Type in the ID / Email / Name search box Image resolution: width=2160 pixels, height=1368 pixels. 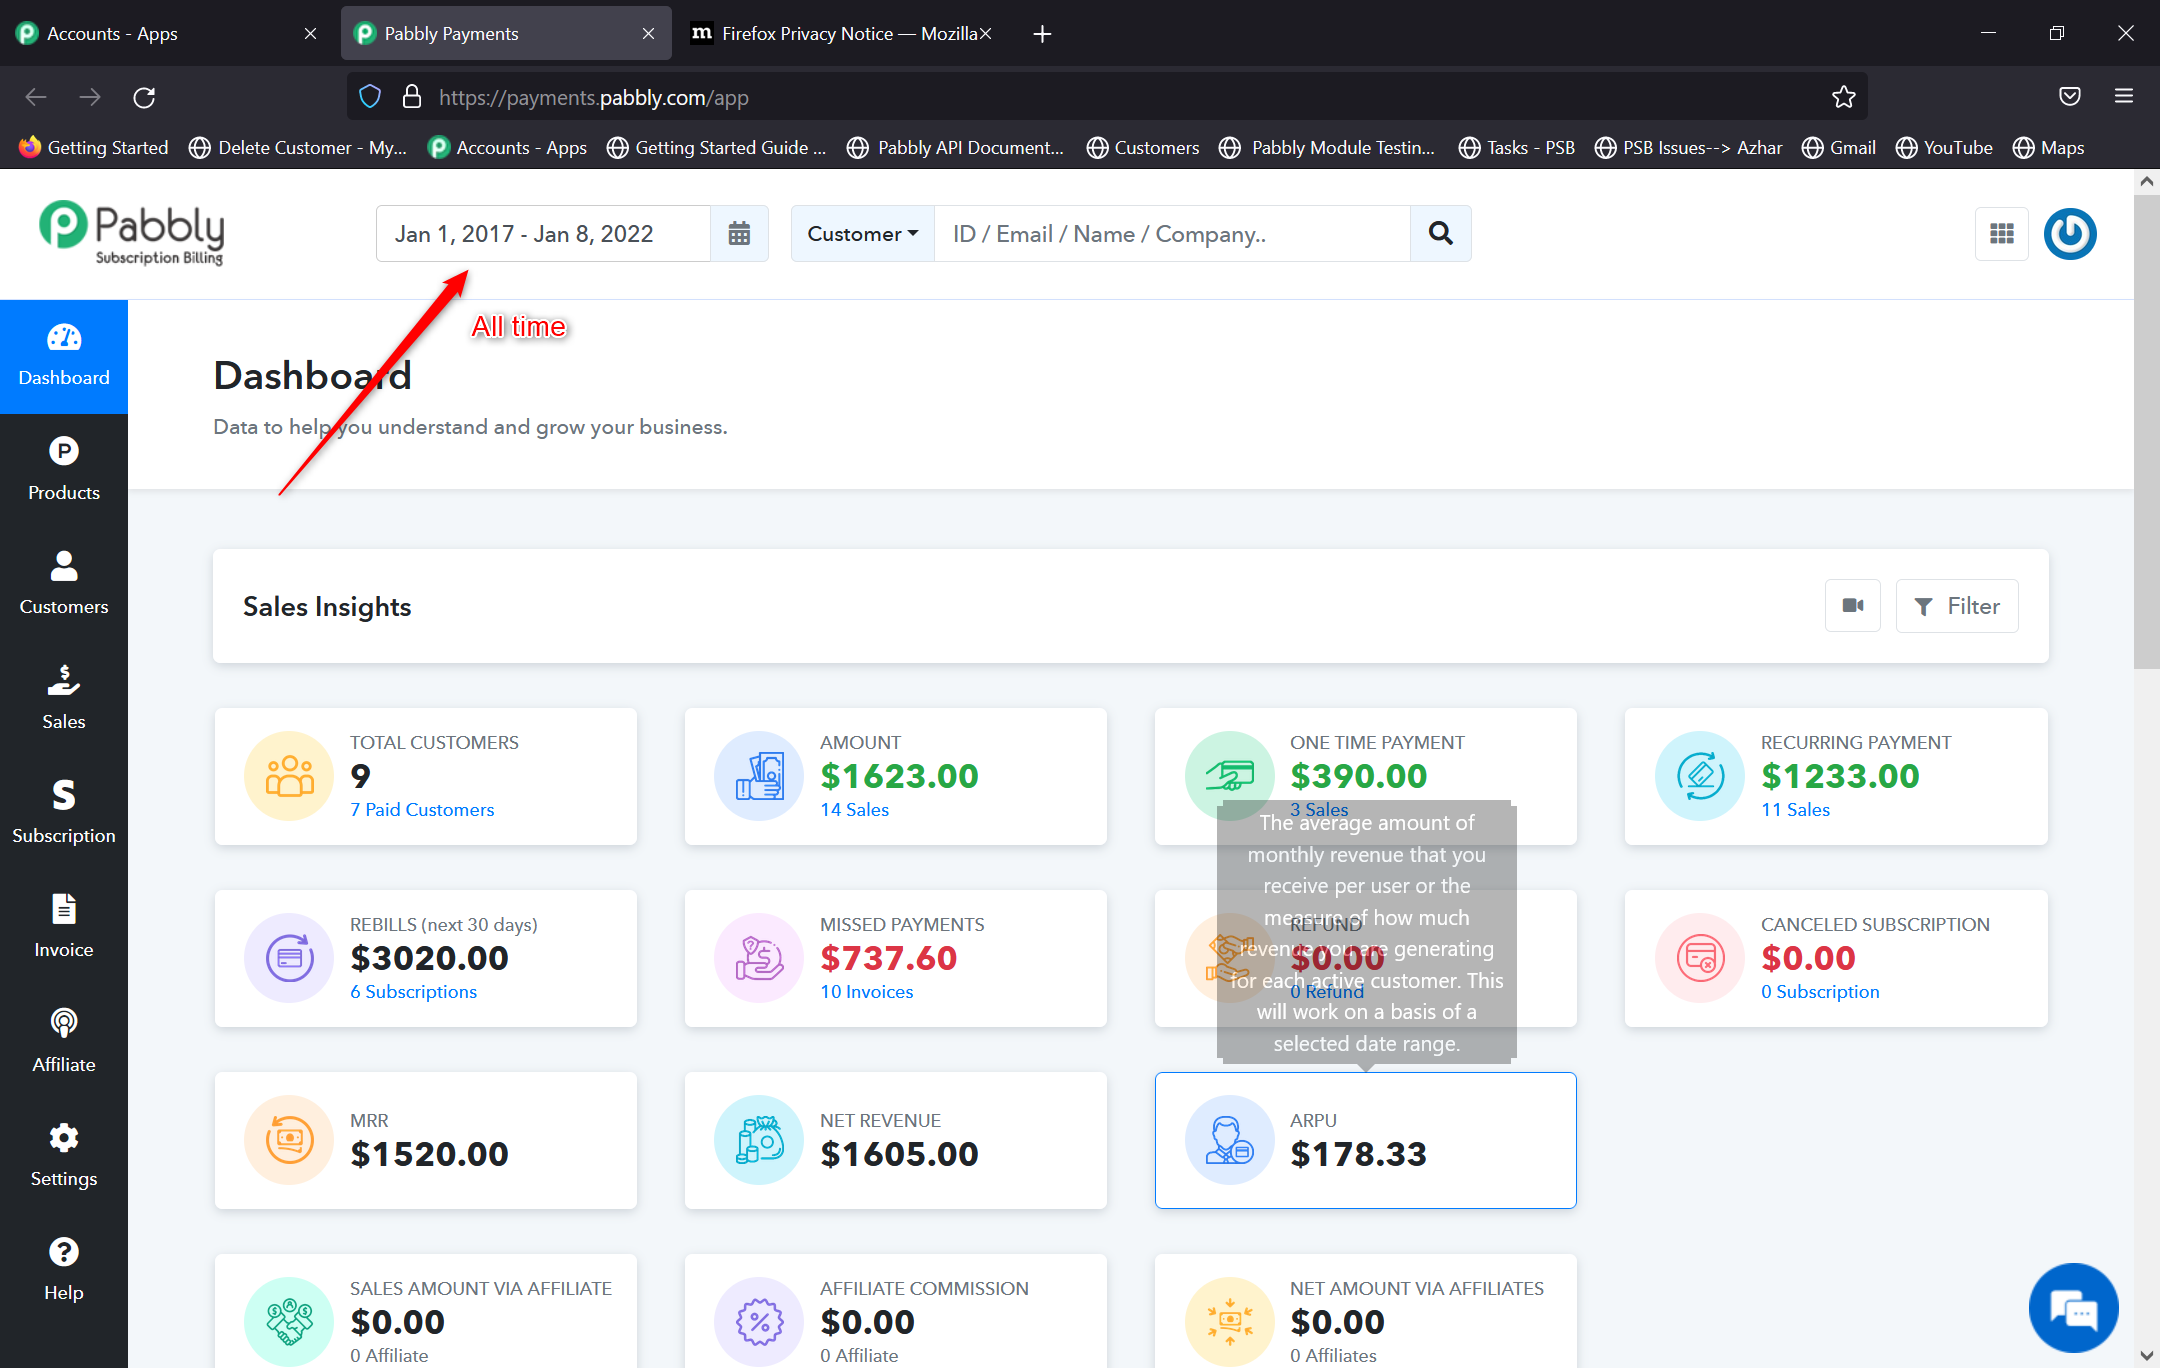tap(1172, 234)
